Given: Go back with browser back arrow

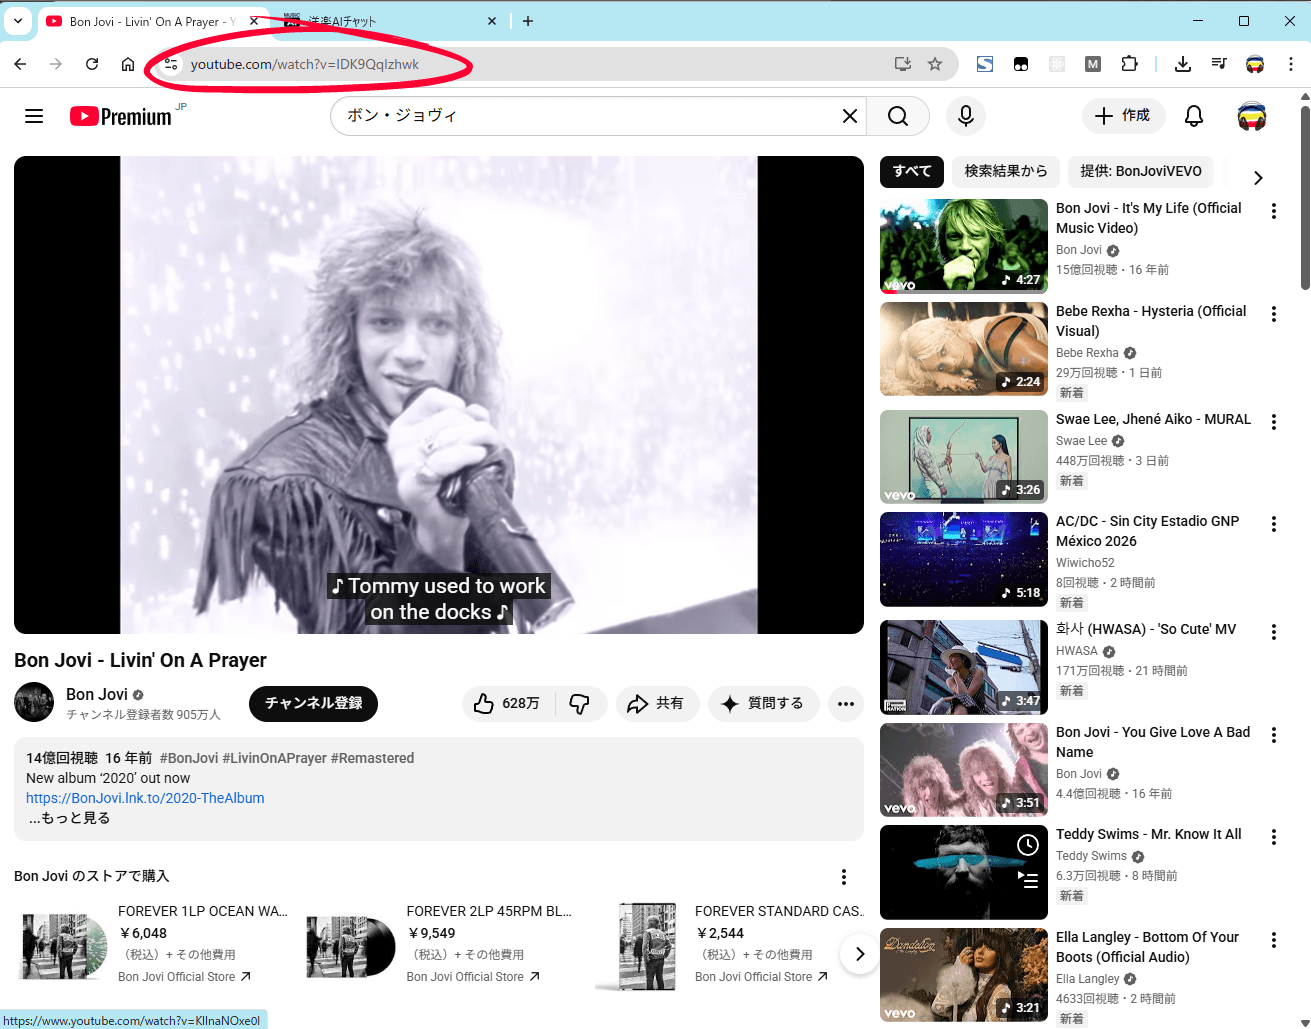Looking at the screenshot, I should click(20, 64).
